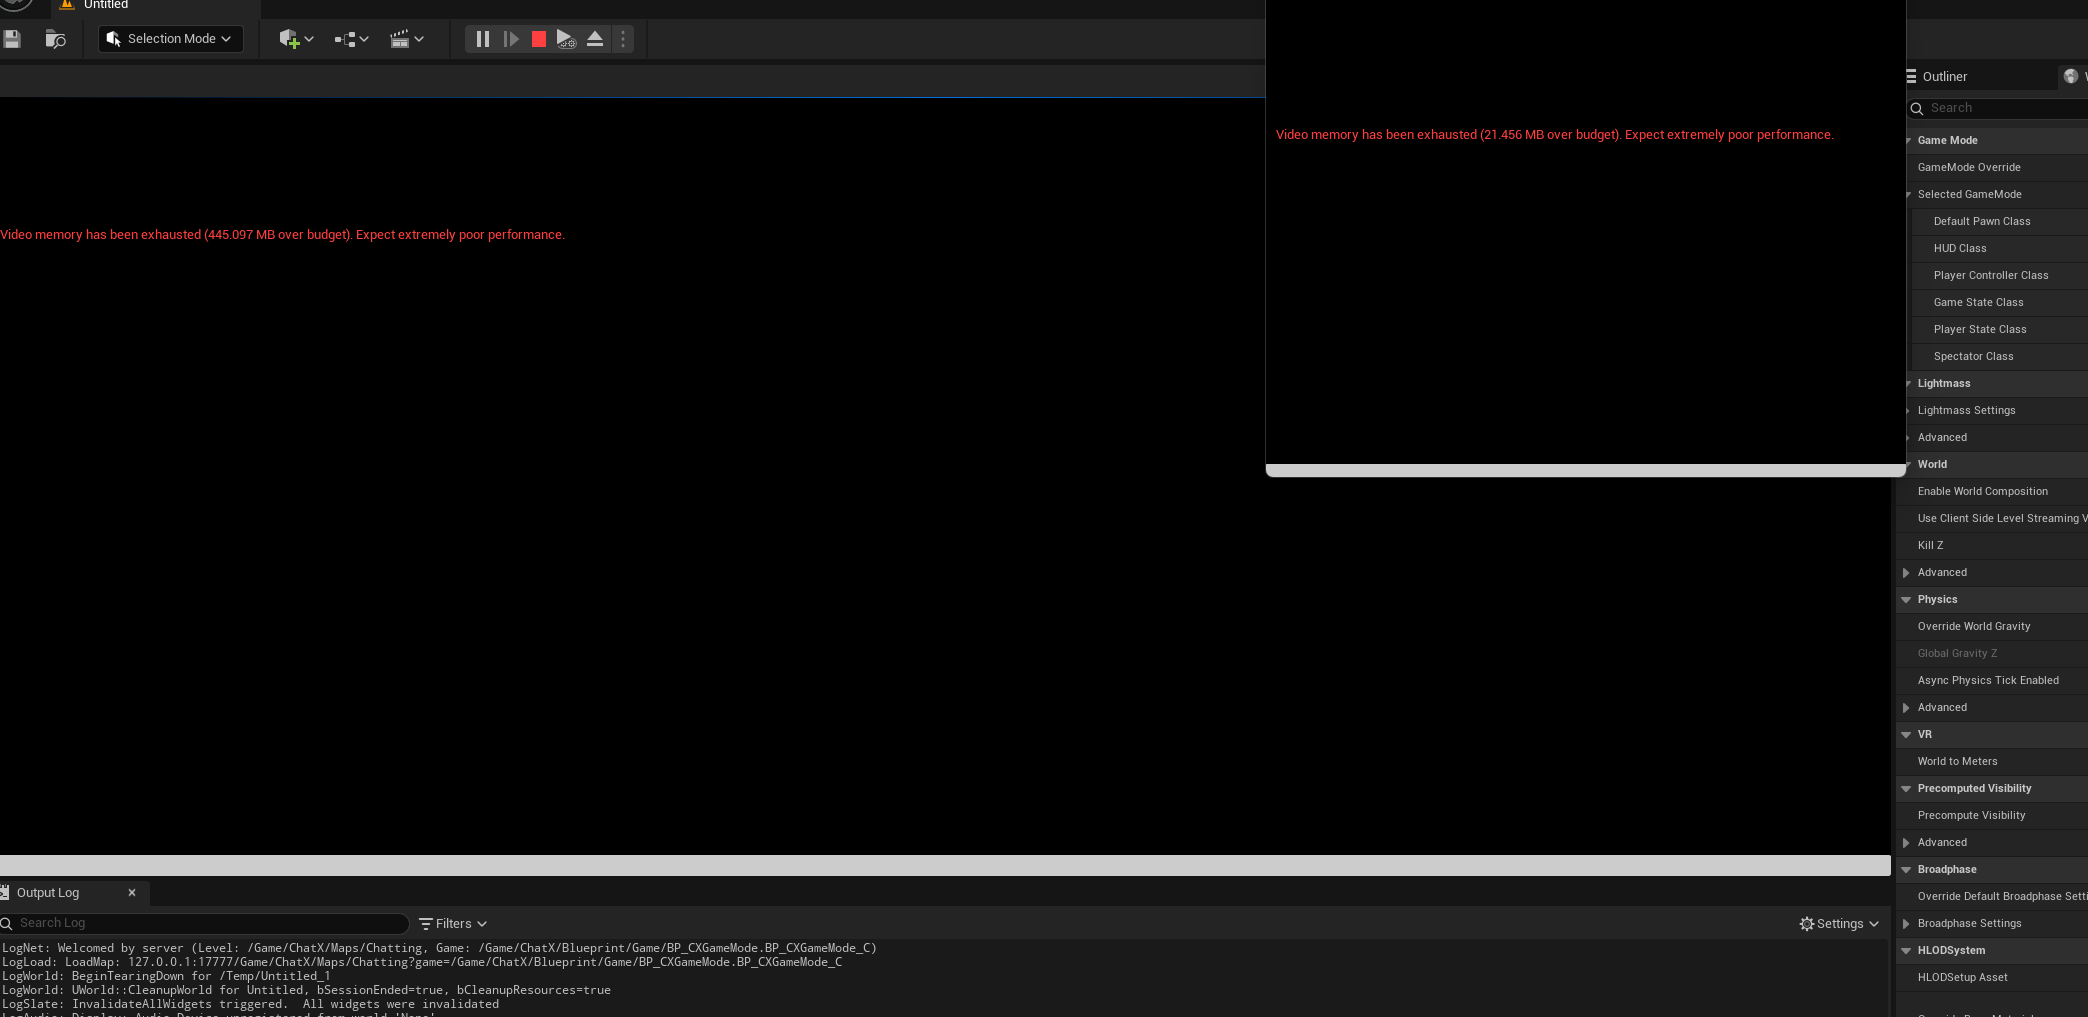This screenshot has height=1017, width=2088.
Task: Click the World Settings globe icon tab
Action: pos(2071,76)
